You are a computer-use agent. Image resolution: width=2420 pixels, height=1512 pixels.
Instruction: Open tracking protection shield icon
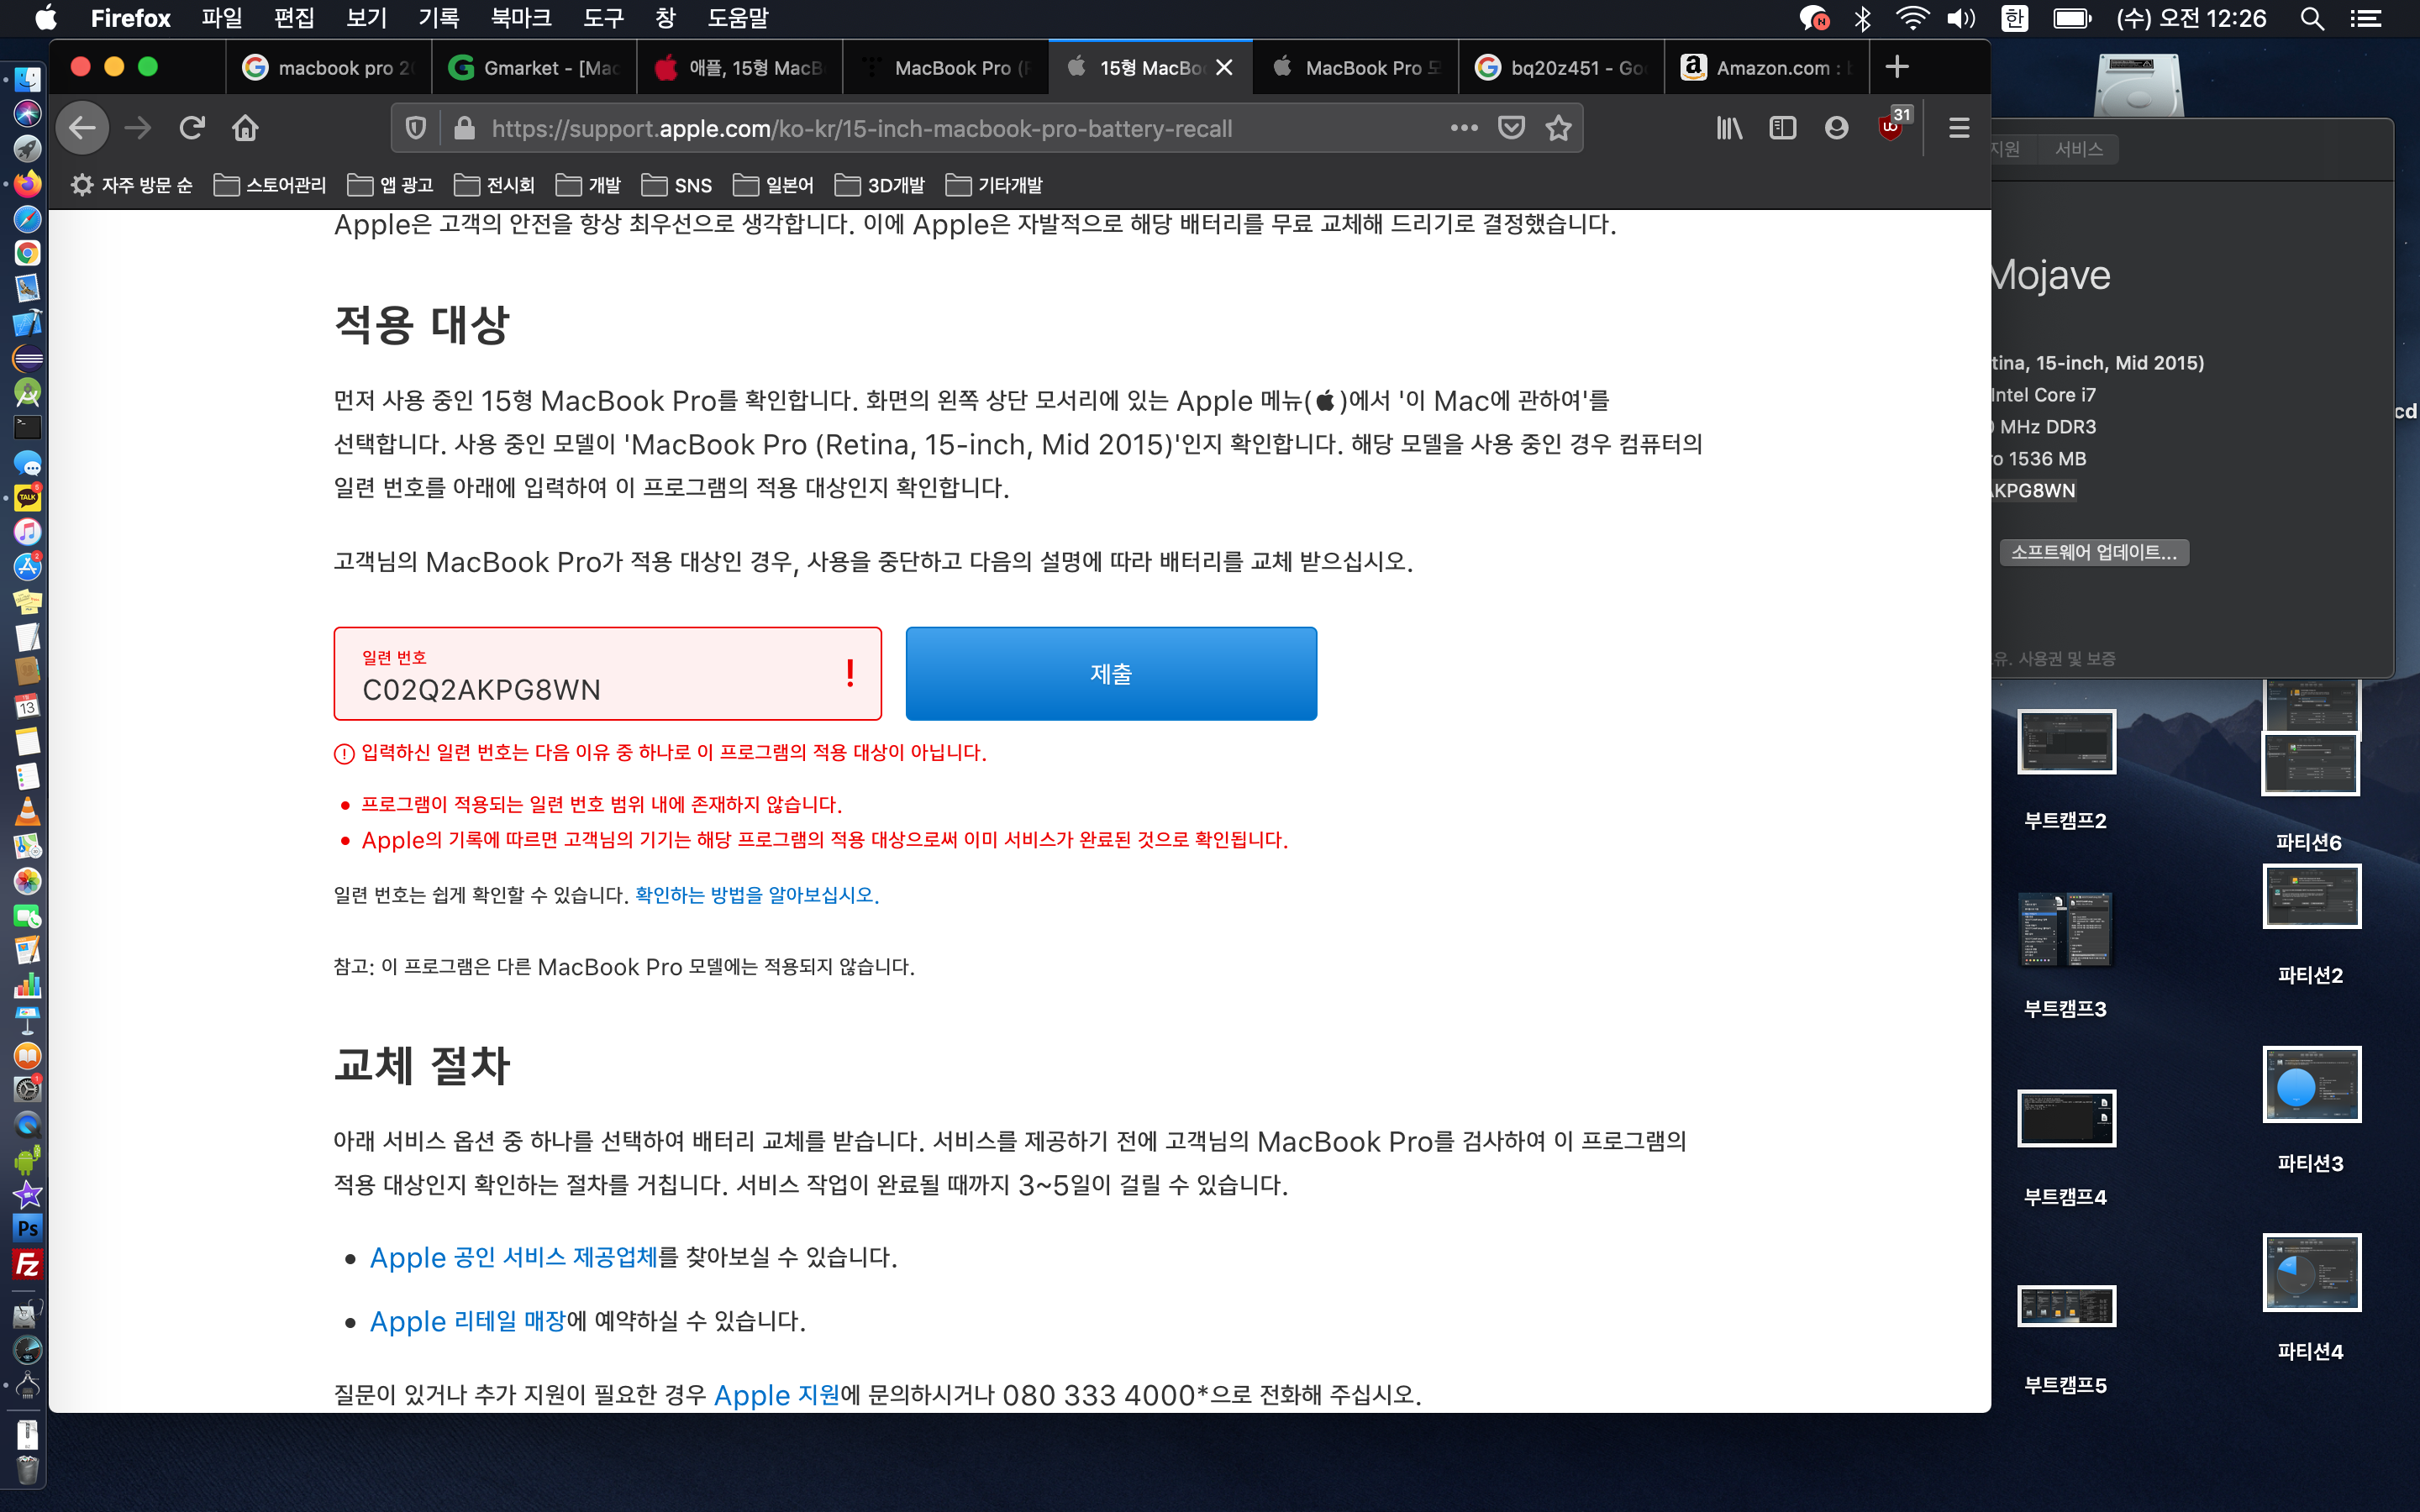(x=416, y=128)
